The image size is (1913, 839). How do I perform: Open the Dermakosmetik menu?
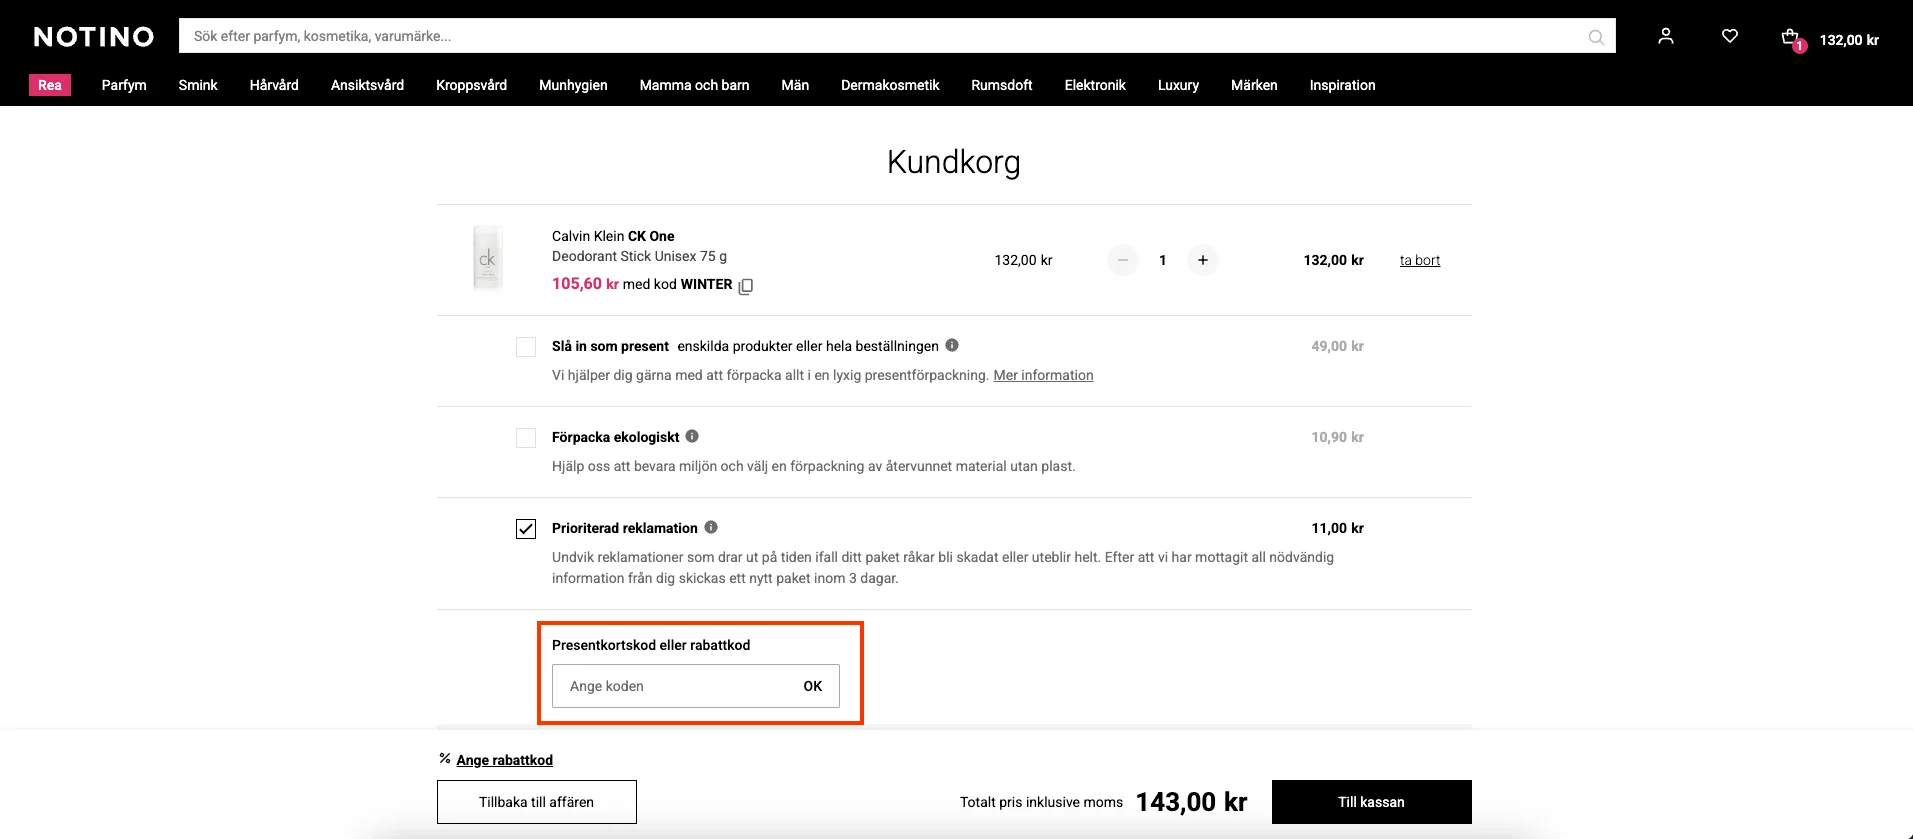[x=890, y=85]
